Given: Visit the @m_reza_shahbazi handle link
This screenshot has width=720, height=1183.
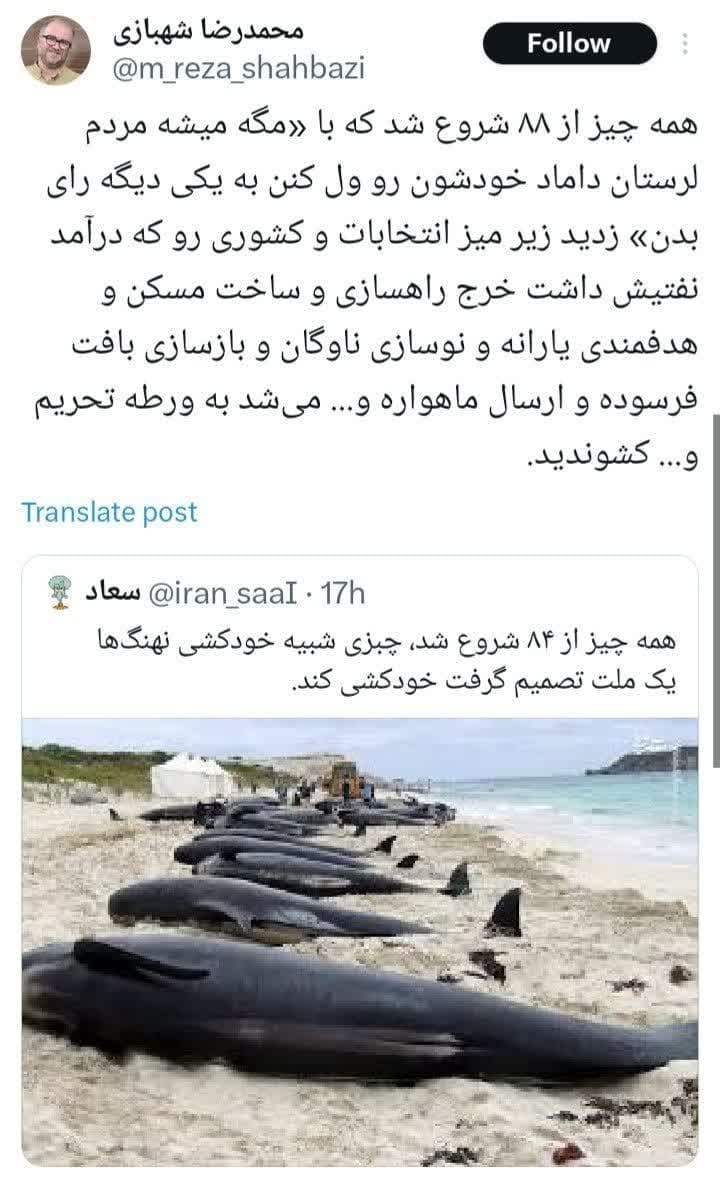Looking at the screenshot, I should pos(238,68).
